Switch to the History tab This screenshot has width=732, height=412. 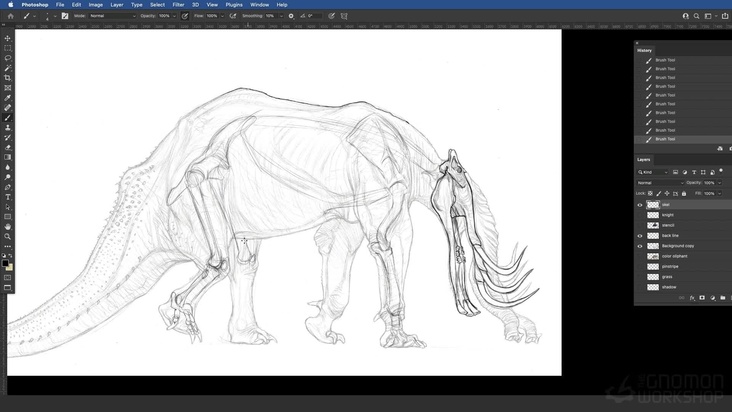(644, 50)
